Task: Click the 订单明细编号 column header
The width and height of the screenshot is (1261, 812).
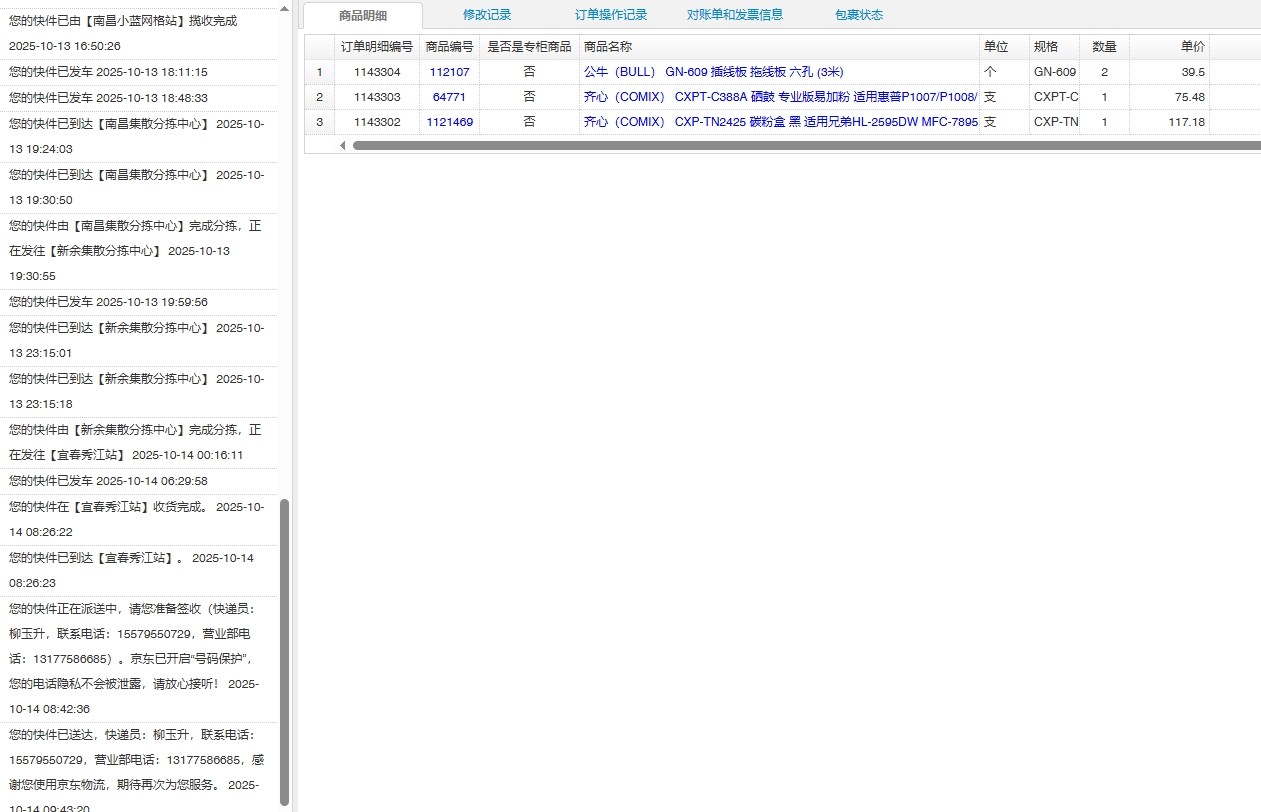Action: click(377, 47)
